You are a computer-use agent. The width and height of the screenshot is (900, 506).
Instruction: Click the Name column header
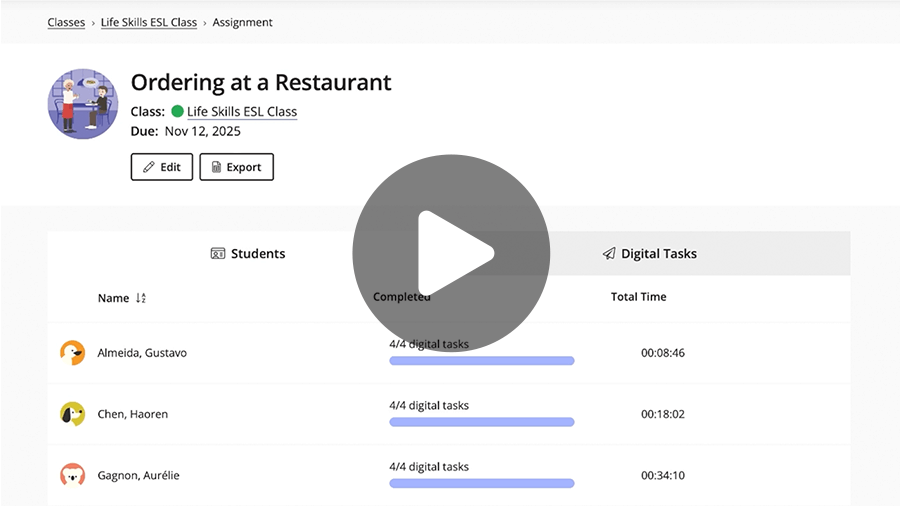113,298
